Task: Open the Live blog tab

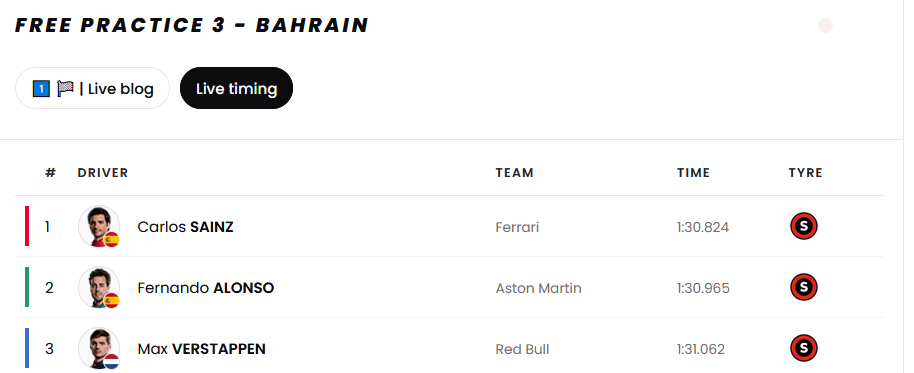Action: pos(92,89)
